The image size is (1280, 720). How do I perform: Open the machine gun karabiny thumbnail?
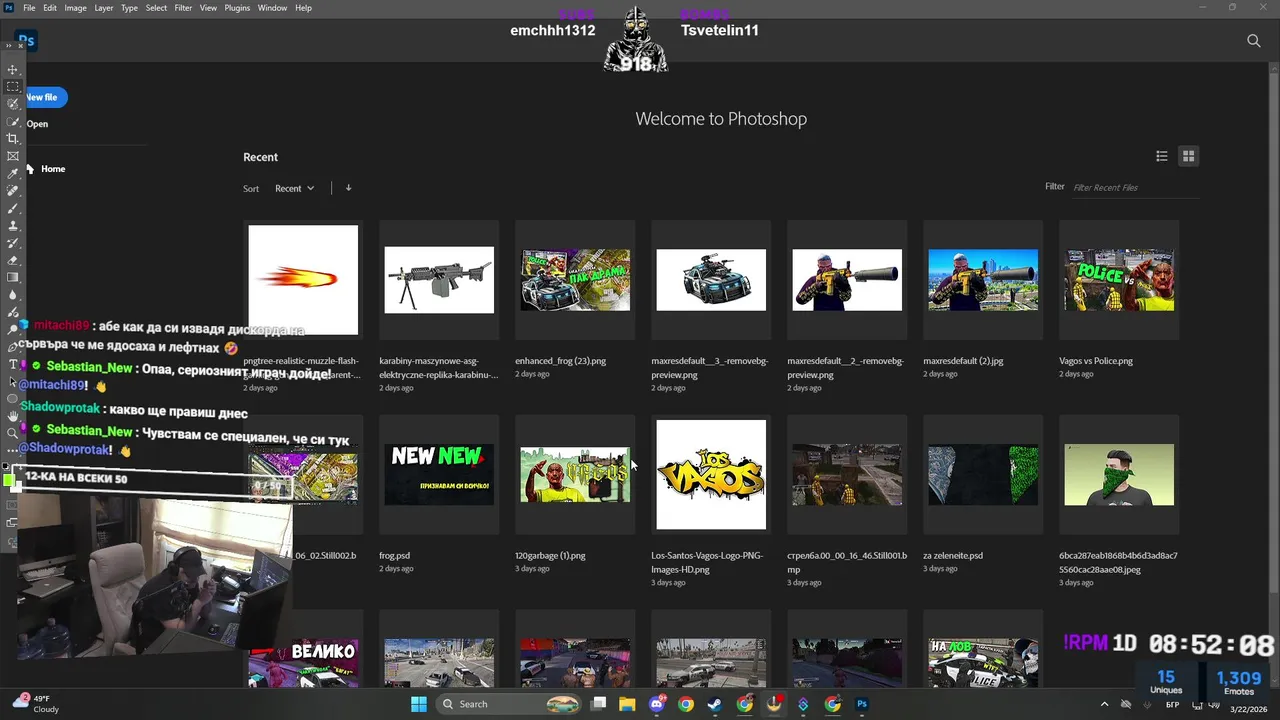point(439,280)
